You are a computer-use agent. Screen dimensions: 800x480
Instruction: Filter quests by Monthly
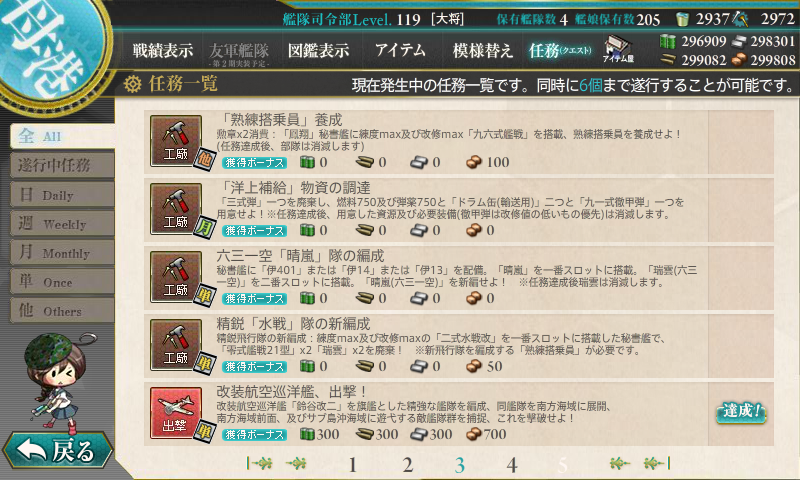pos(62,252)
